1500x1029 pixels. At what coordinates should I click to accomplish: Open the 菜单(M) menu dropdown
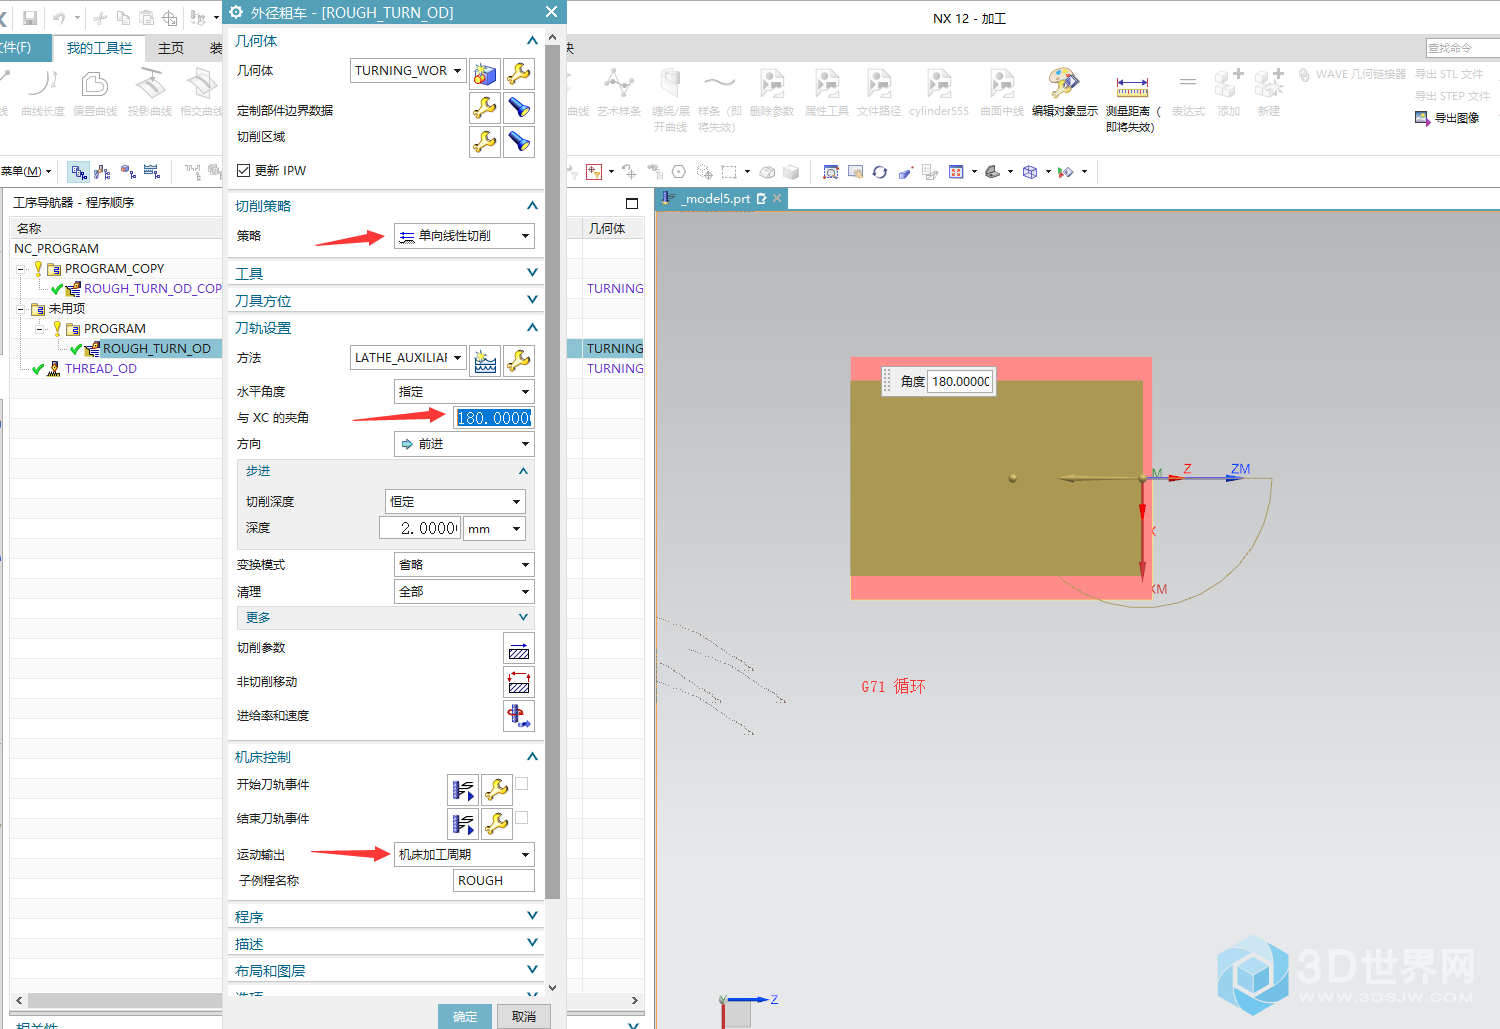click(25, 171)
